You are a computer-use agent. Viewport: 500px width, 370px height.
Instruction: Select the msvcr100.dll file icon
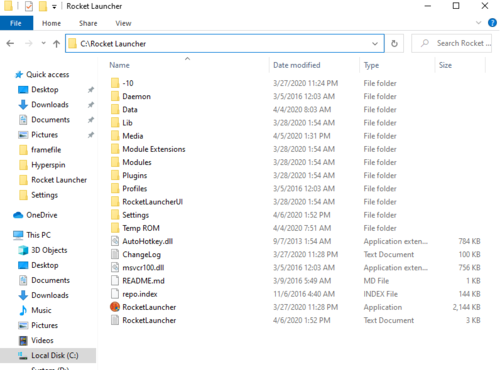(x=115, y=267)
